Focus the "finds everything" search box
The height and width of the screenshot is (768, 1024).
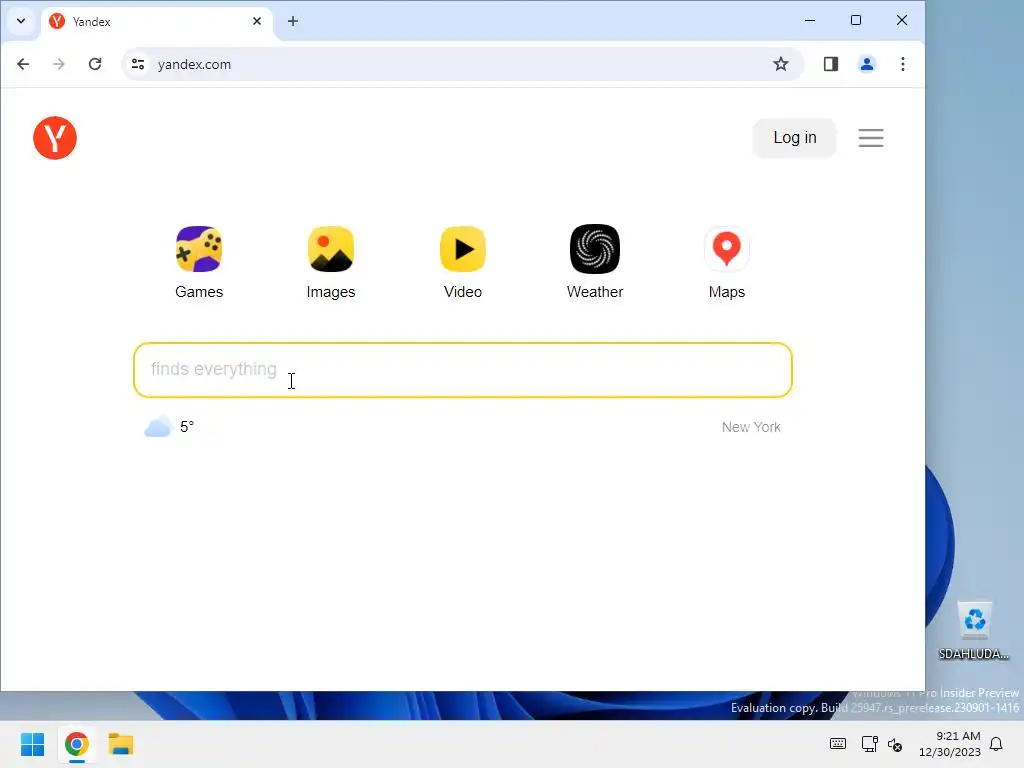pyautogui.click(x=463, y=370)
